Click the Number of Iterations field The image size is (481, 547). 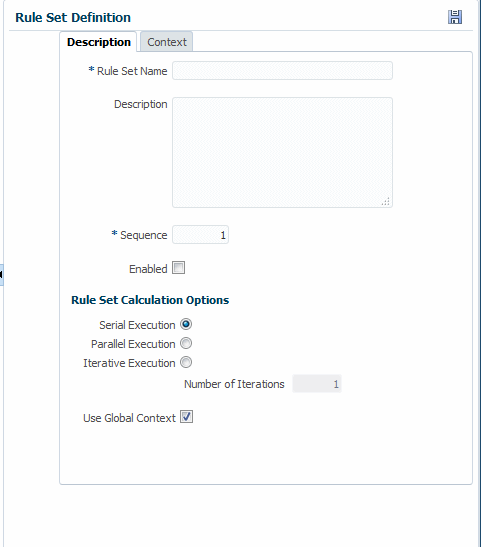[x=317, y=384]
